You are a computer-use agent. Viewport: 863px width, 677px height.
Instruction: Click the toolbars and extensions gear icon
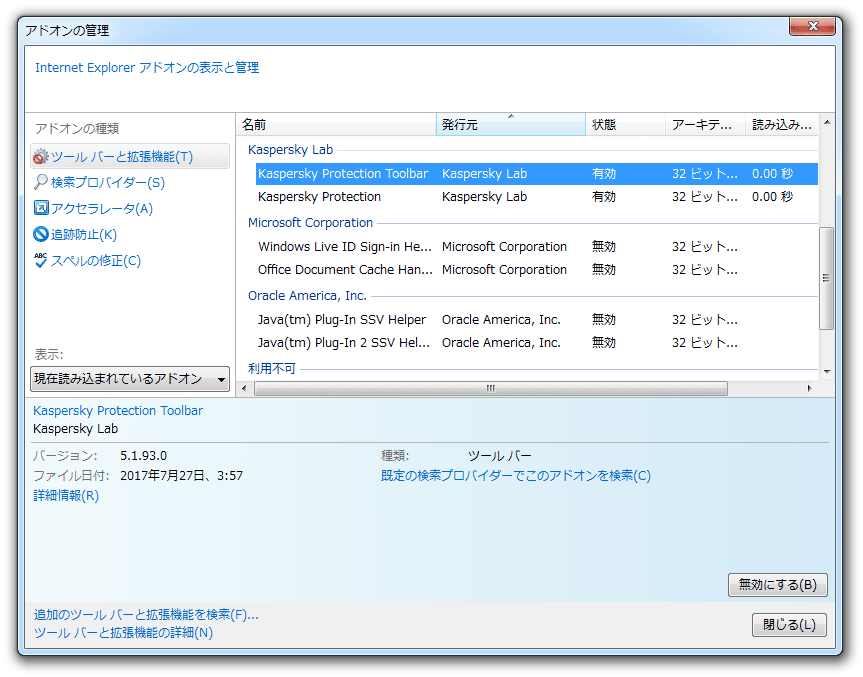(x=41, y=157)
